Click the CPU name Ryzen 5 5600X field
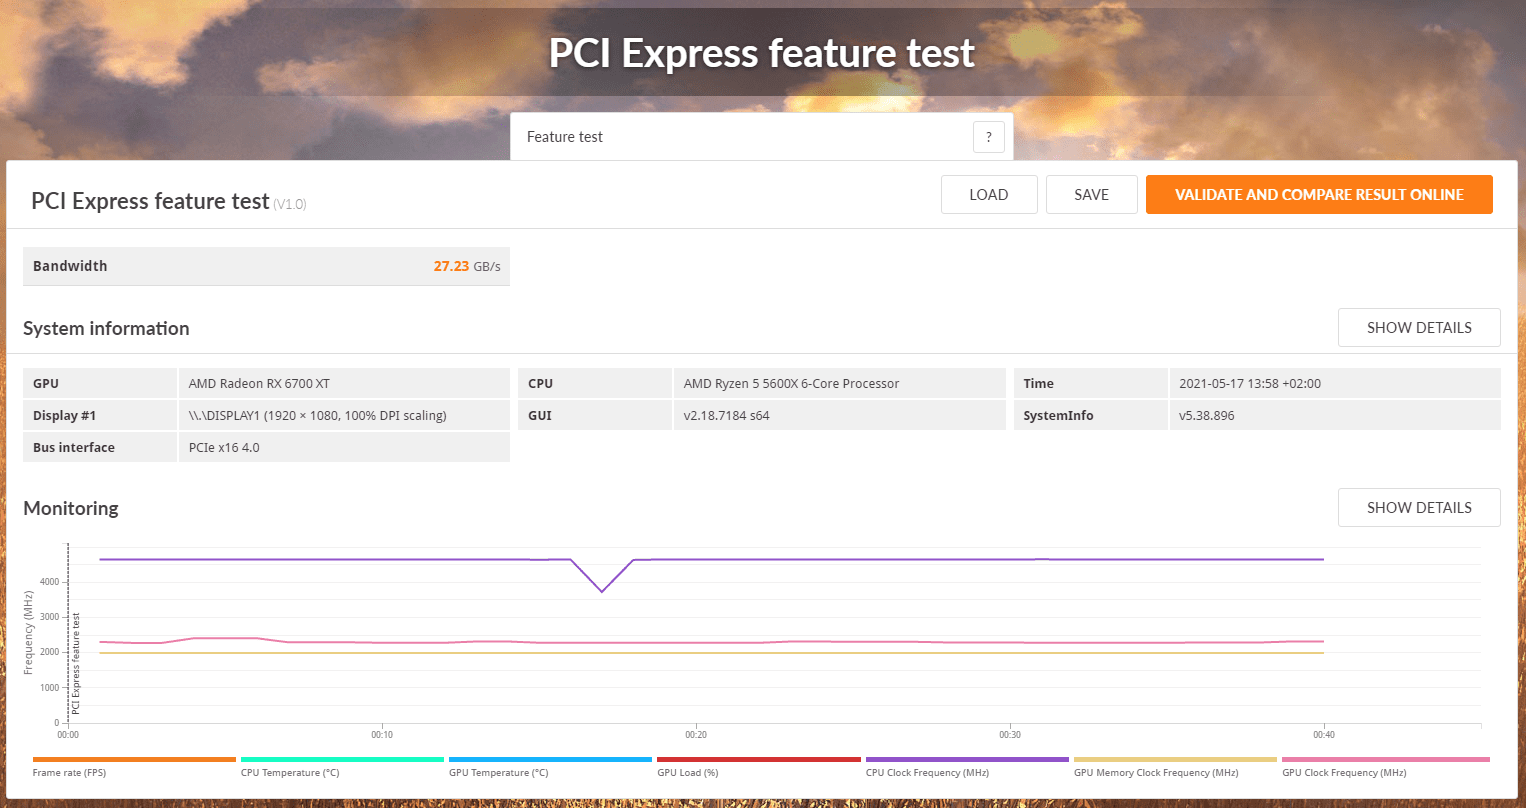1526x808 pixels. click(x=791, y=384)
